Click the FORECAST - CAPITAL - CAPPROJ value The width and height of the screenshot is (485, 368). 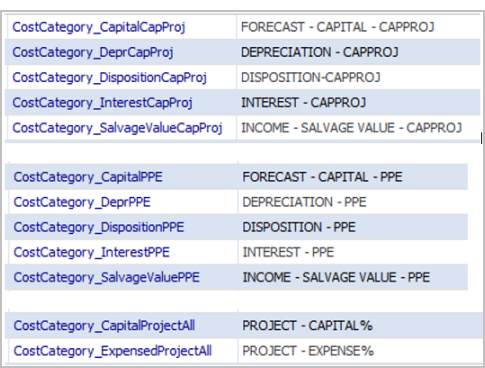tap(338, 27)
